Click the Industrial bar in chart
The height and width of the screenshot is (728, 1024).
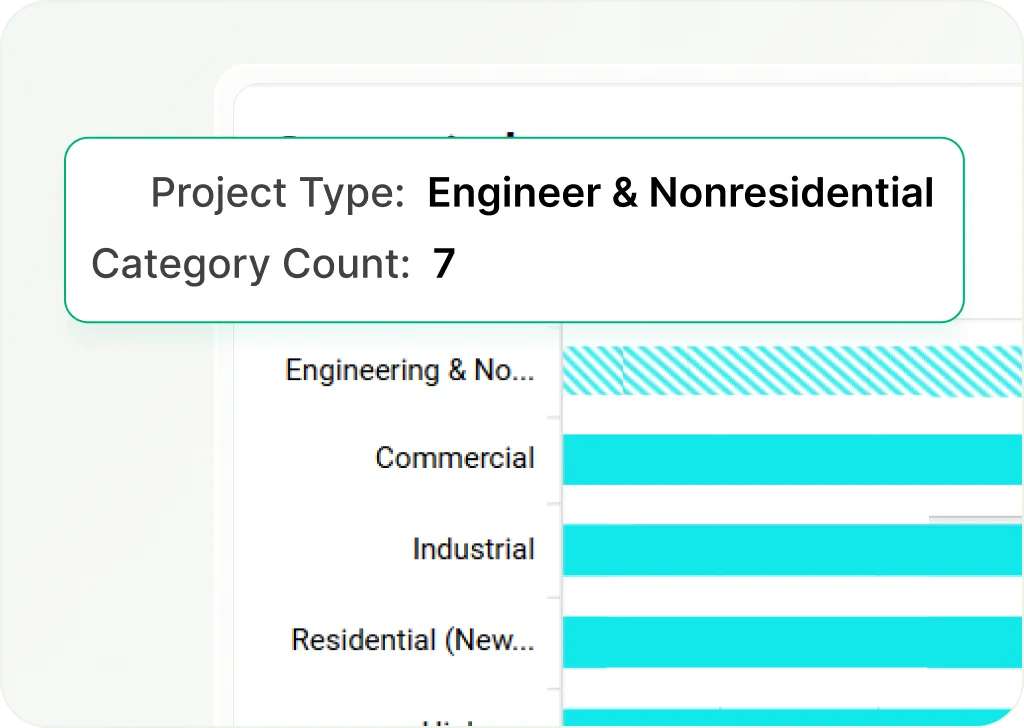792,550
